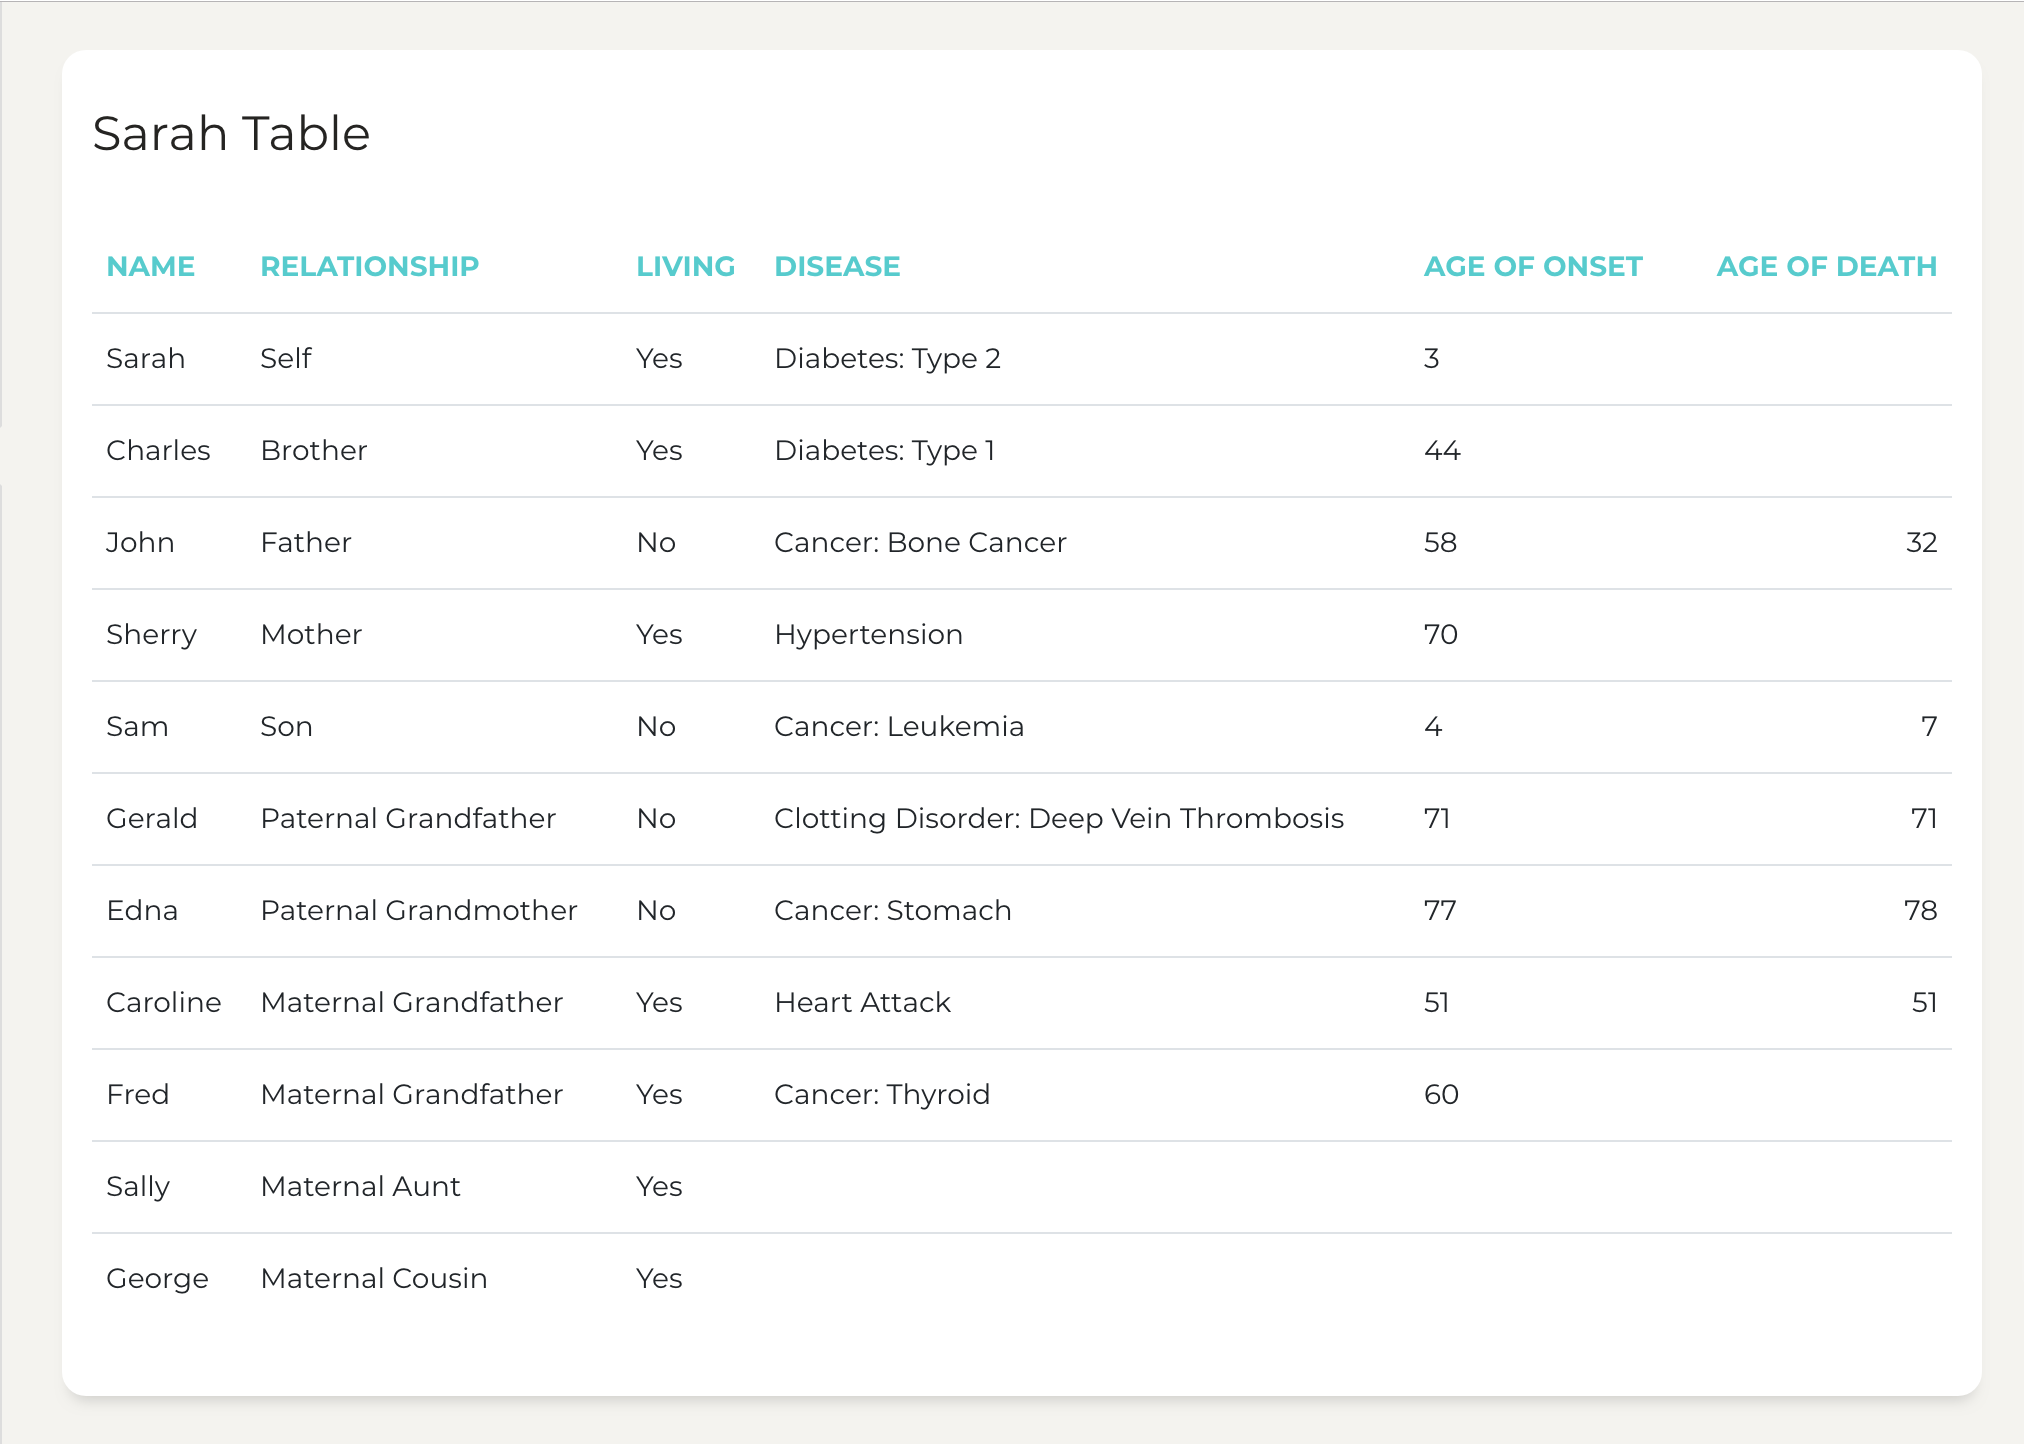Click Diabetes: Type 2 disease cell
Screen dimensions: 2024x1444
[x=887, y=358]
